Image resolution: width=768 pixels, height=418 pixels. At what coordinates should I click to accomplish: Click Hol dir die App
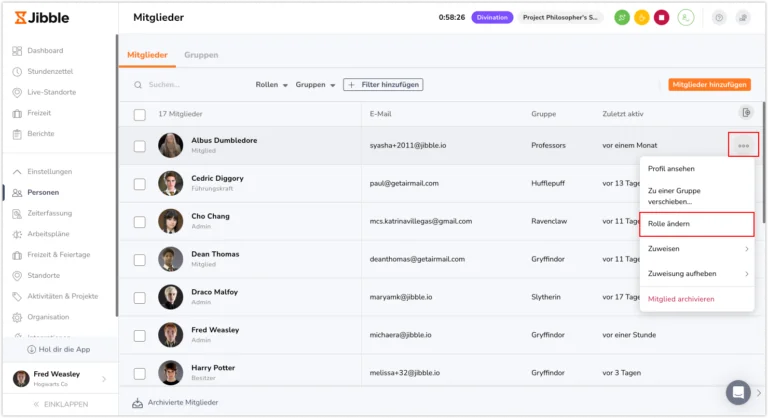click(x=59, y=349)
